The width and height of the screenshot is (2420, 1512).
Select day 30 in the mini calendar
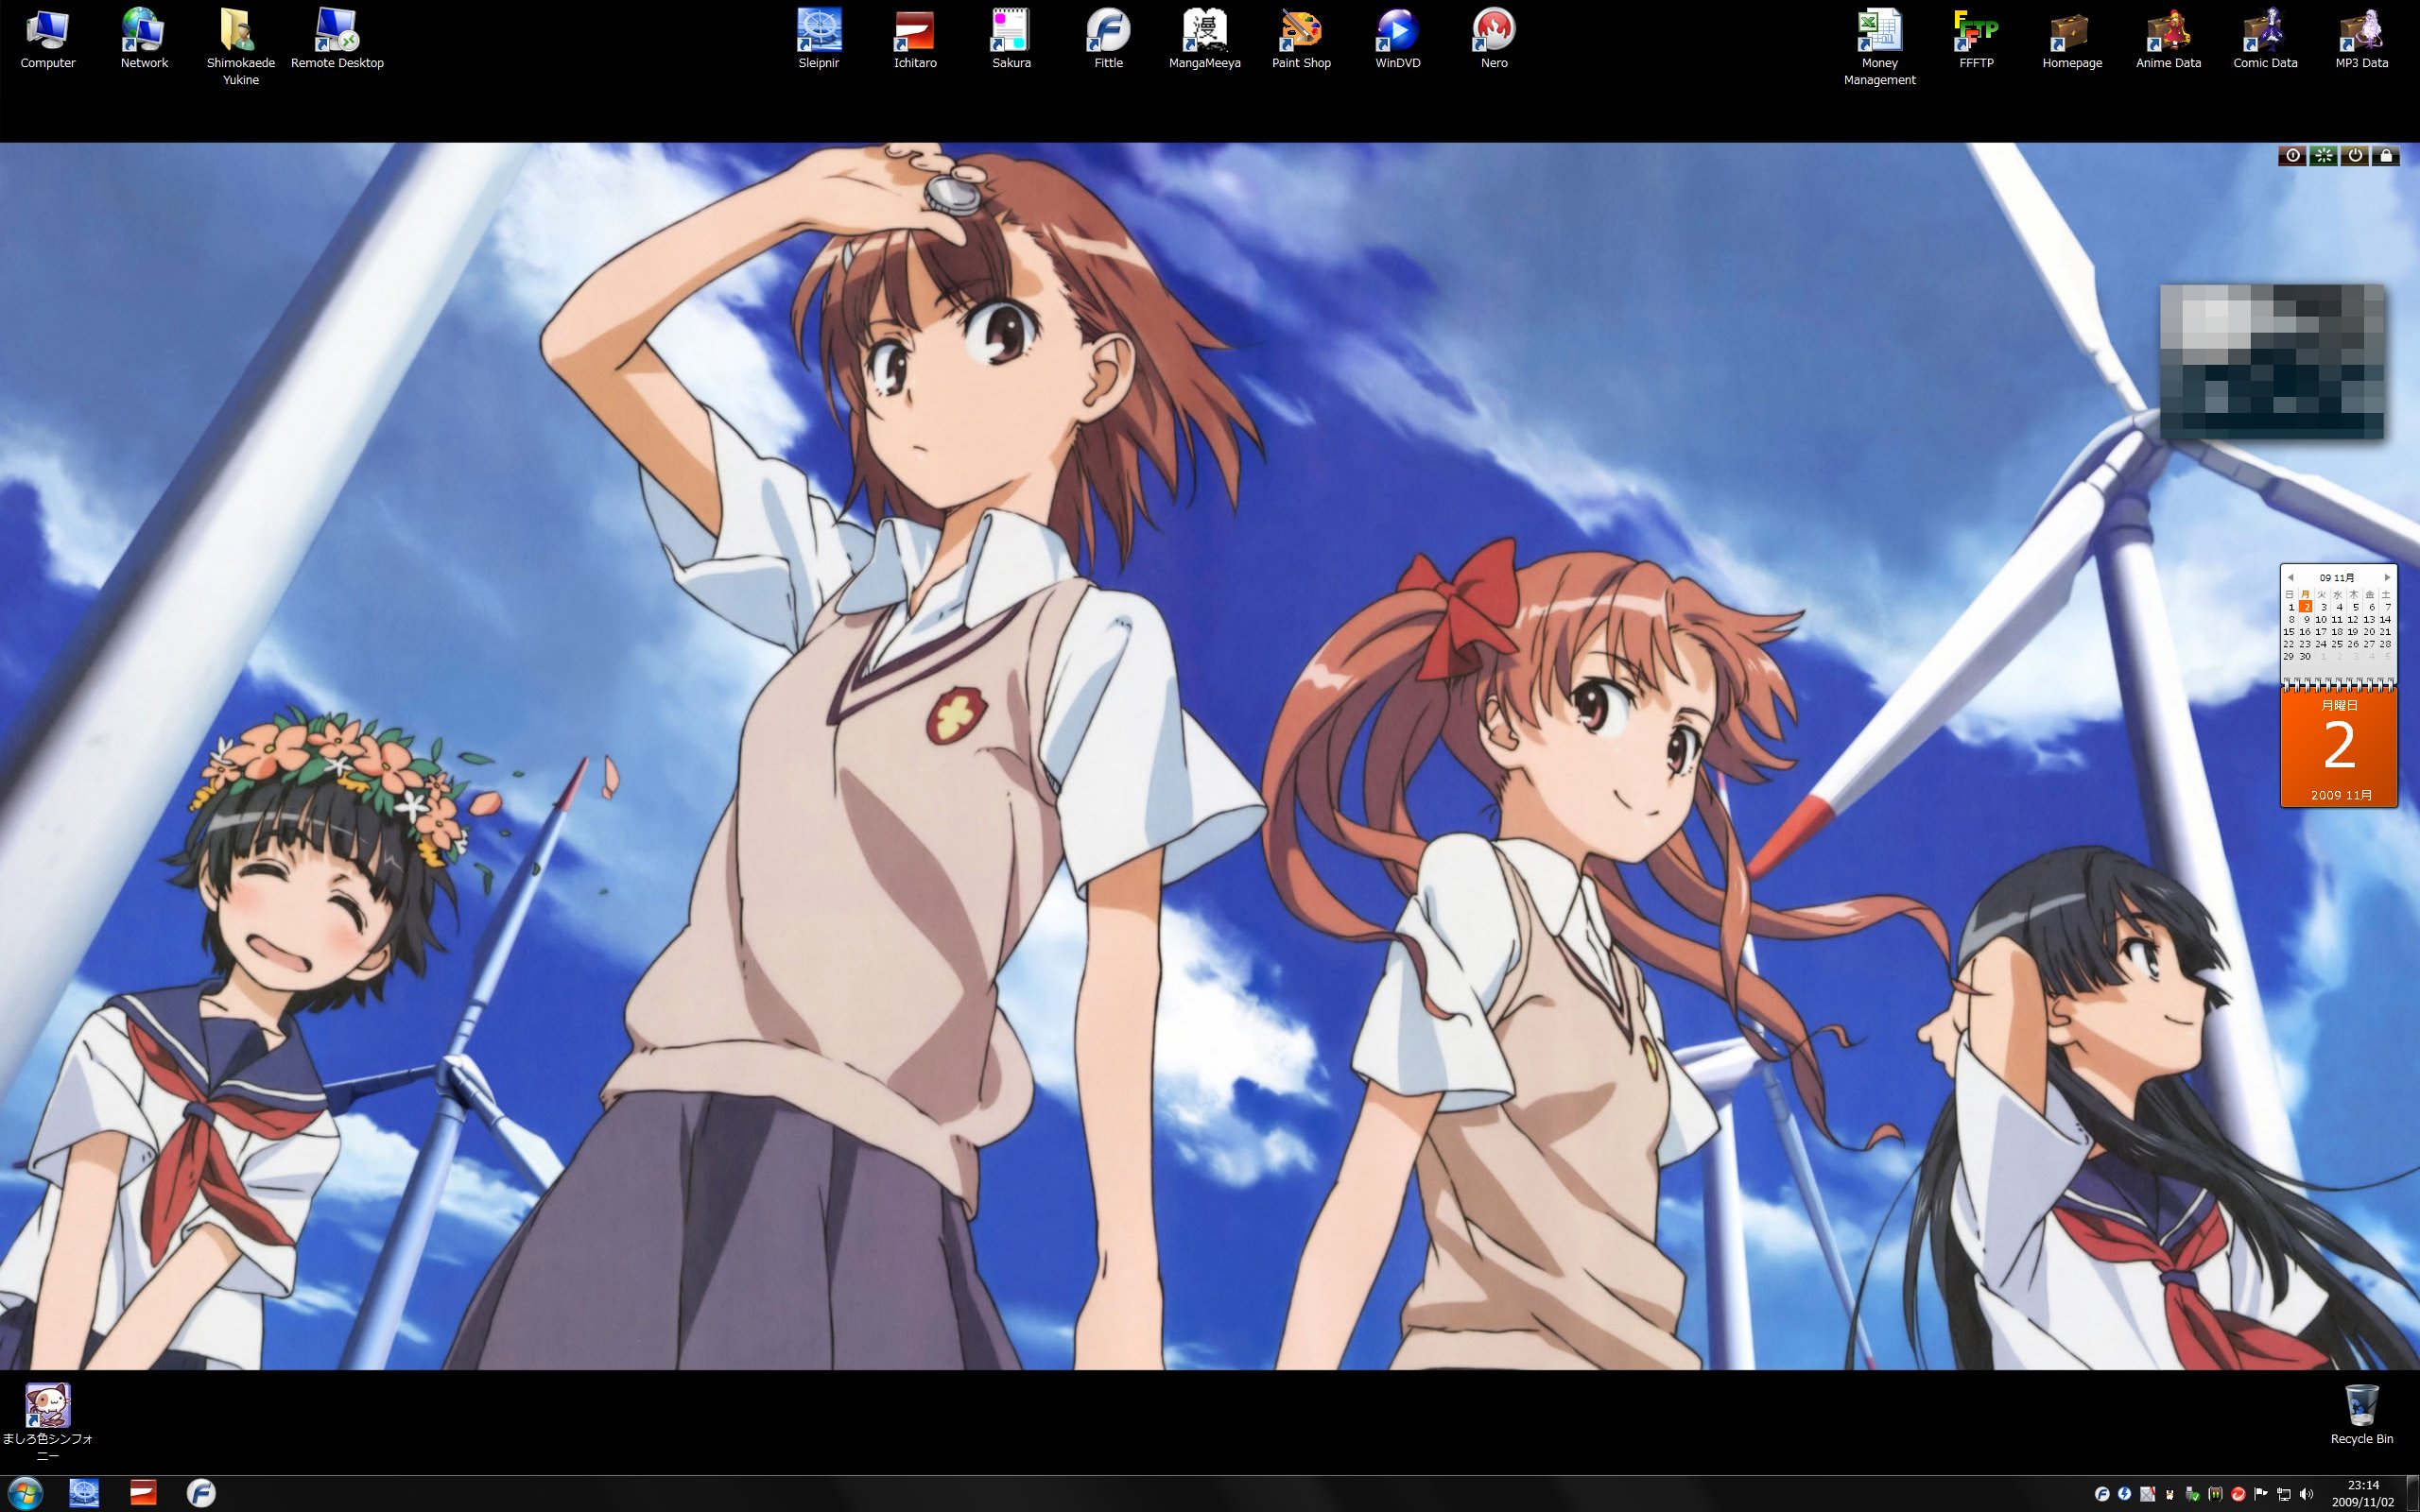coord(2305,657)
